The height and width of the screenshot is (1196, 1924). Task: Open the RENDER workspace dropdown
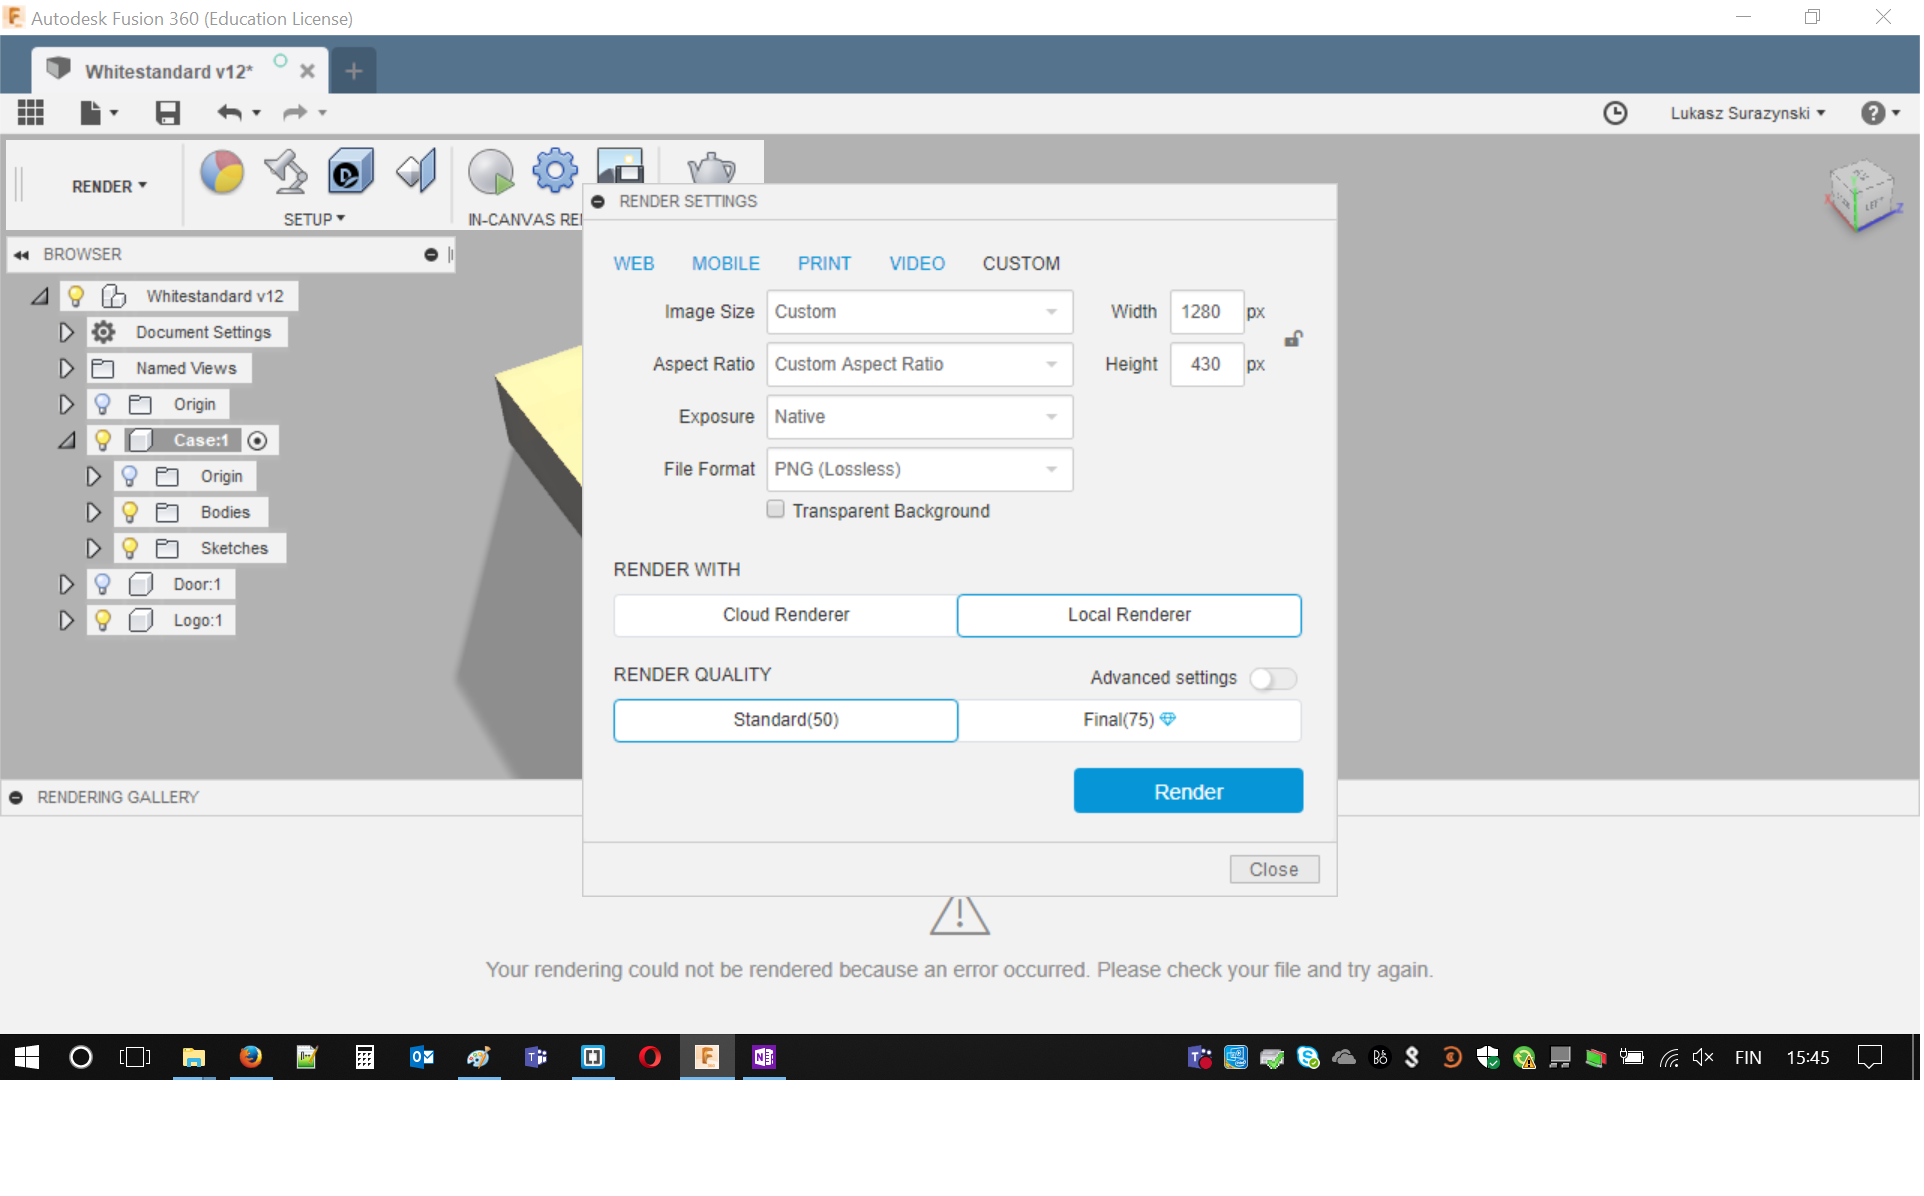[x=110, y=187]
